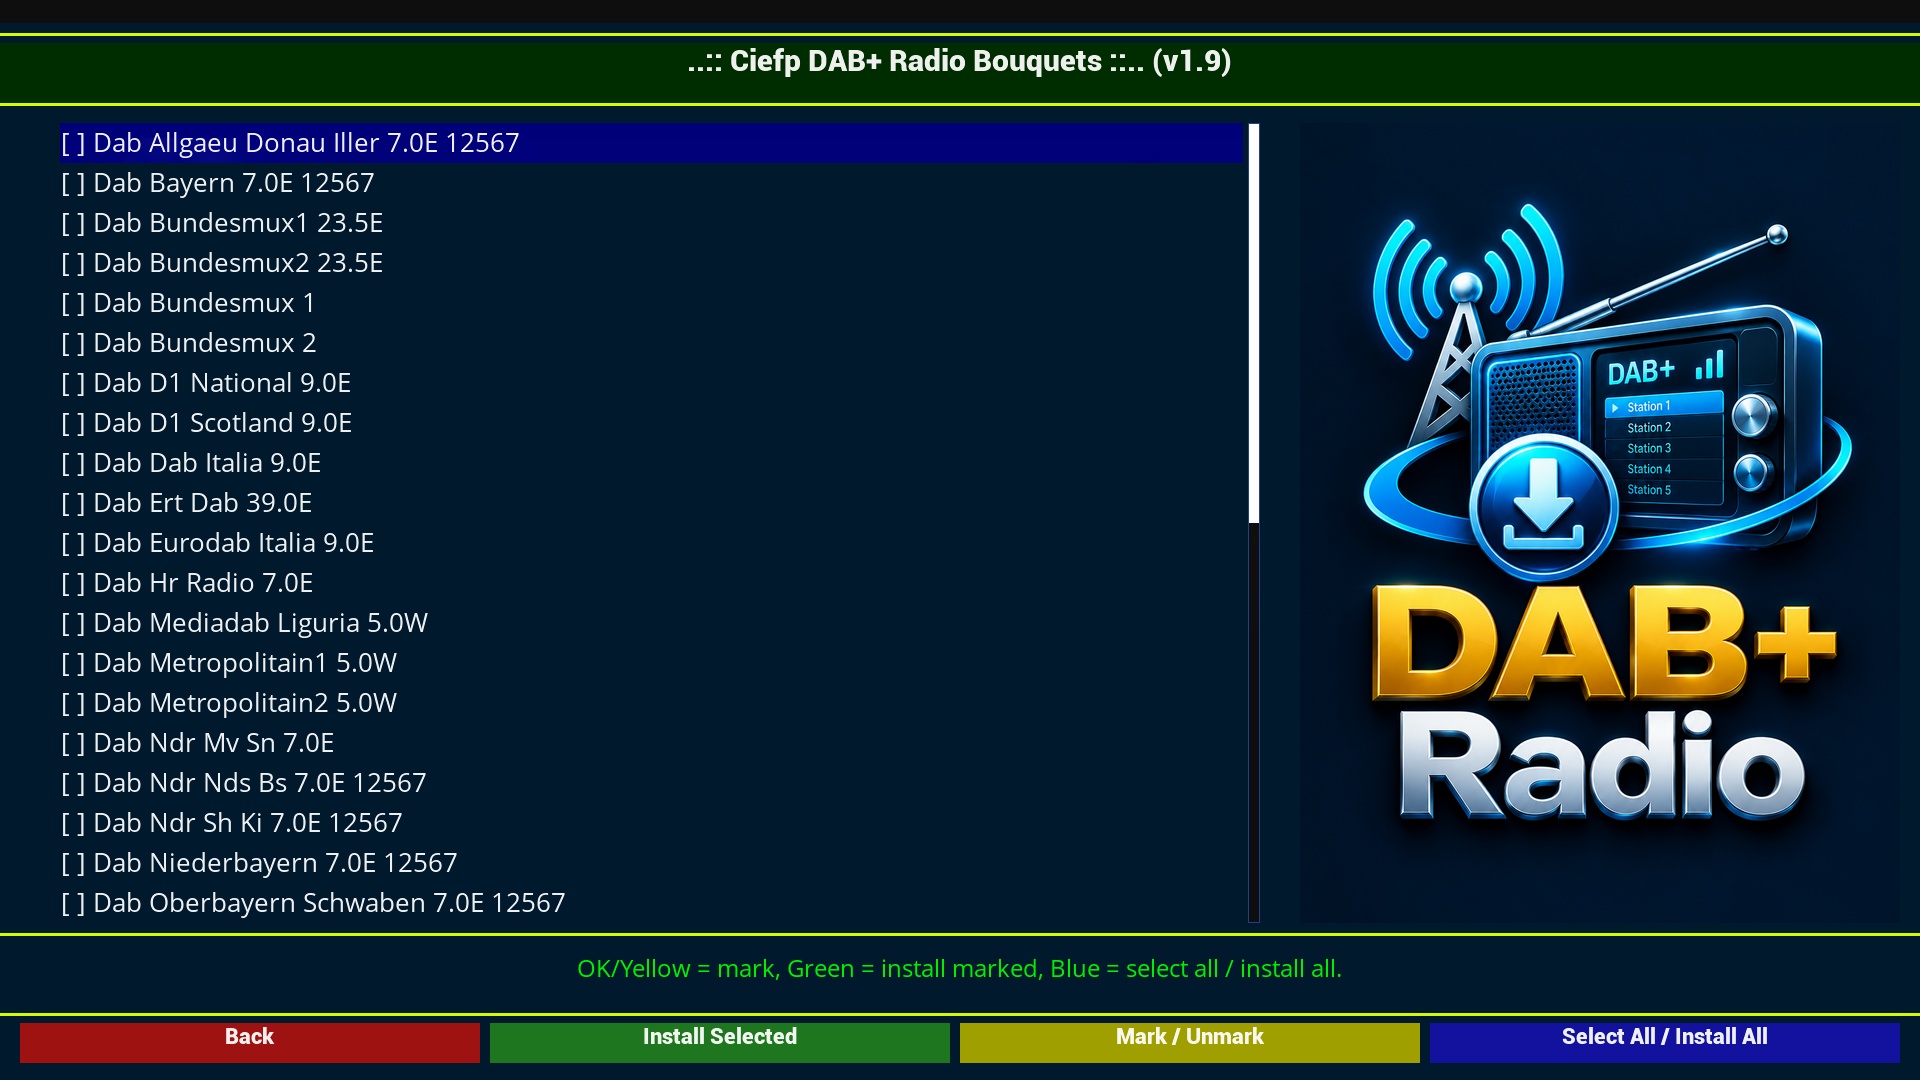Click the green Install Selected button
The image size is (1920, 1080).
click(x=719, y=1041)
